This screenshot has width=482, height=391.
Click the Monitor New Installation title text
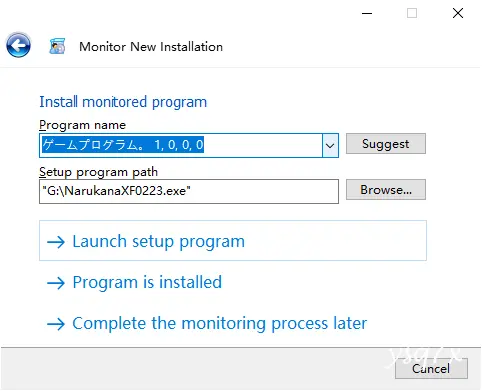[x=151, y=47]
